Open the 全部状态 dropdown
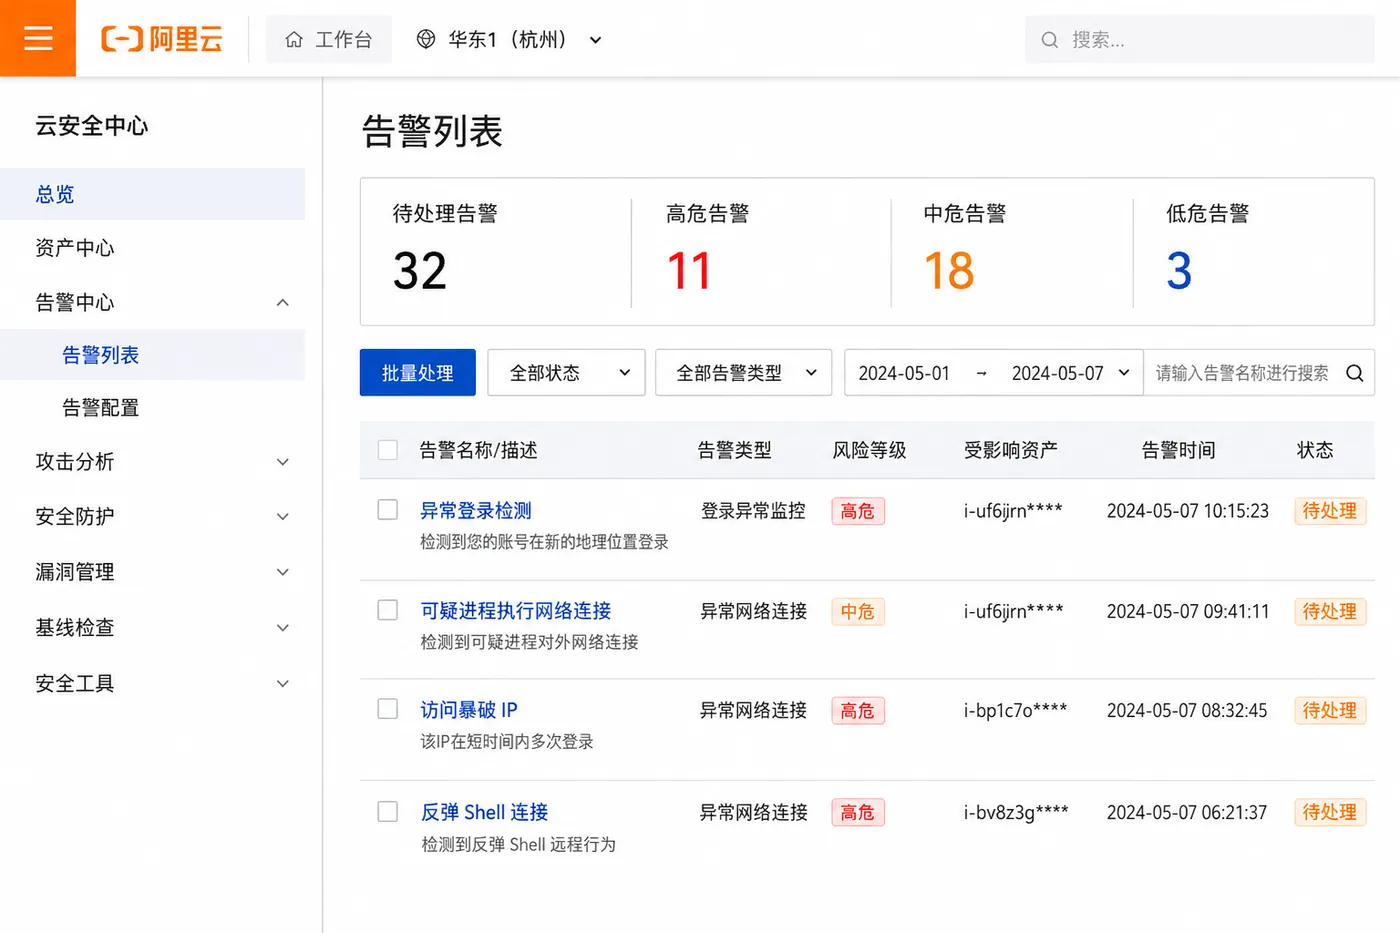This screenshot has height=933, width=1400. (566, 373)
